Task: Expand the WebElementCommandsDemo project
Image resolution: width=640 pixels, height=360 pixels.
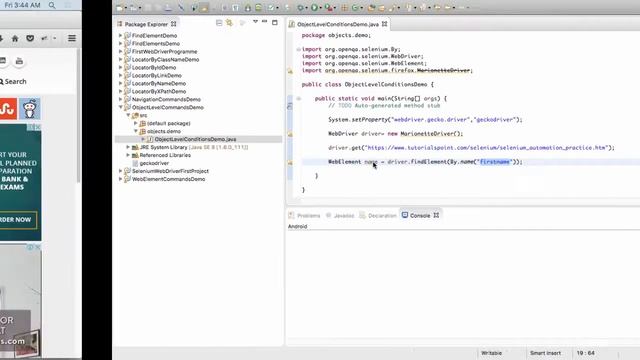Action: tap(120, 179)
